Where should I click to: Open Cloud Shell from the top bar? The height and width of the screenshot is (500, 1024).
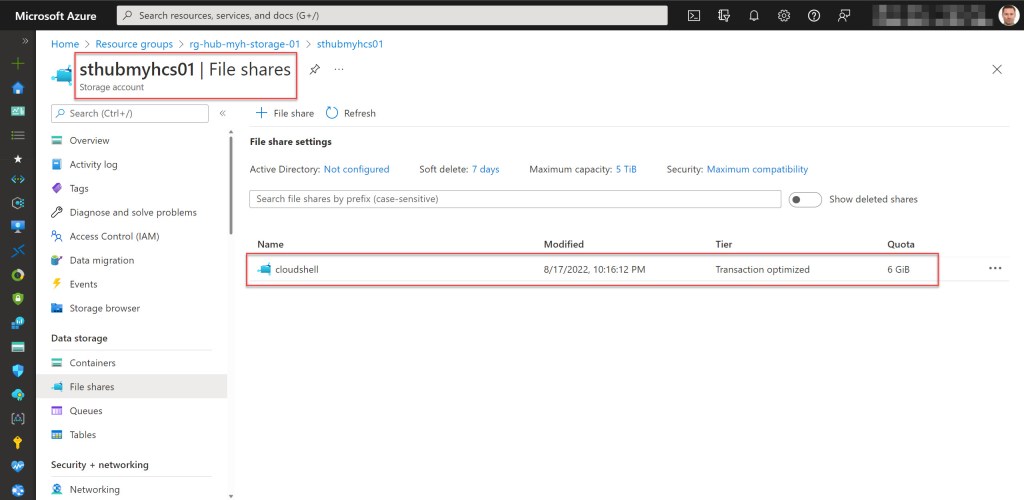click(x=694, y=15)
